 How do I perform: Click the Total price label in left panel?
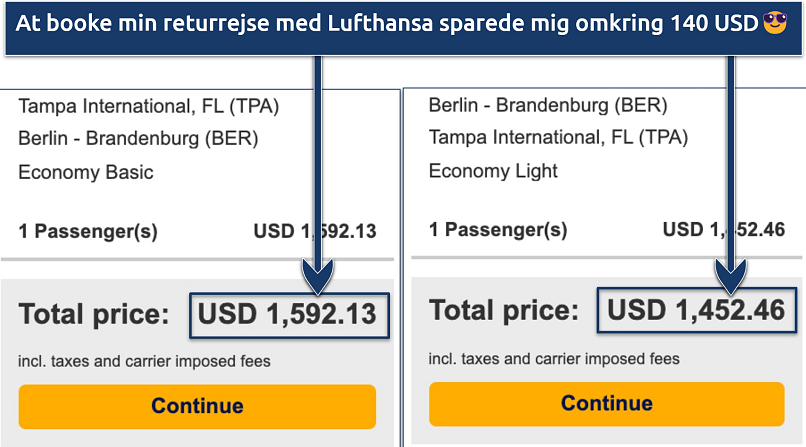point(95,316)
